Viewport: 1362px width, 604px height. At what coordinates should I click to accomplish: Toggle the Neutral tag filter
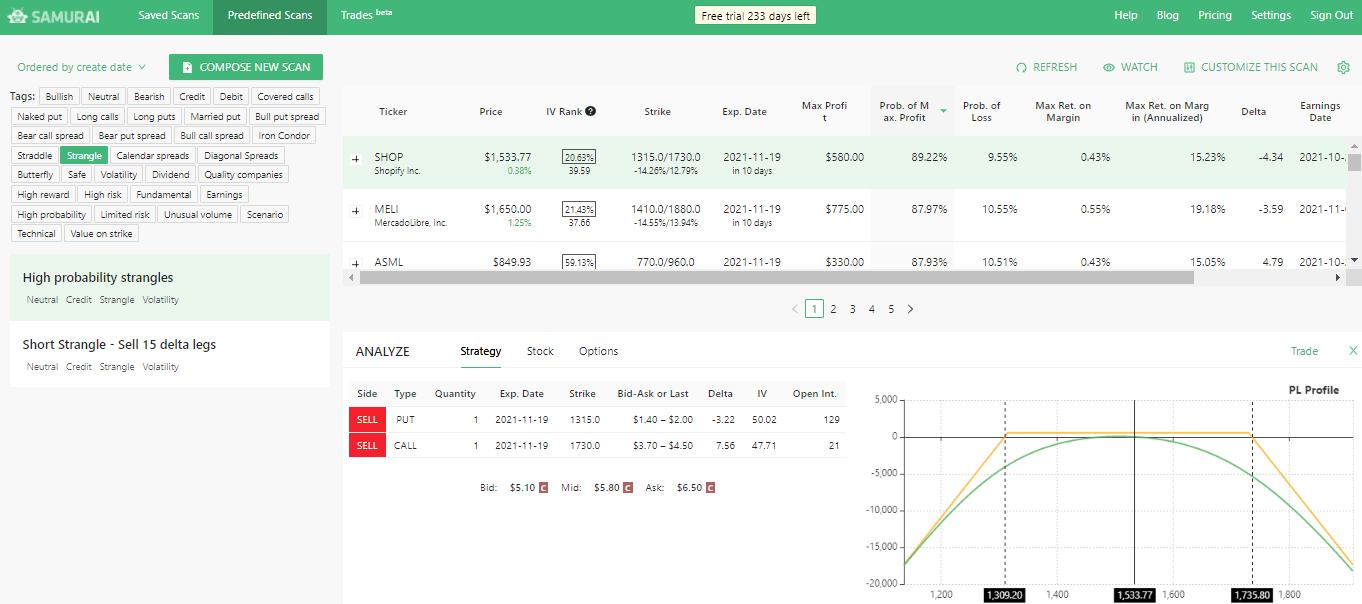(104, 97)
